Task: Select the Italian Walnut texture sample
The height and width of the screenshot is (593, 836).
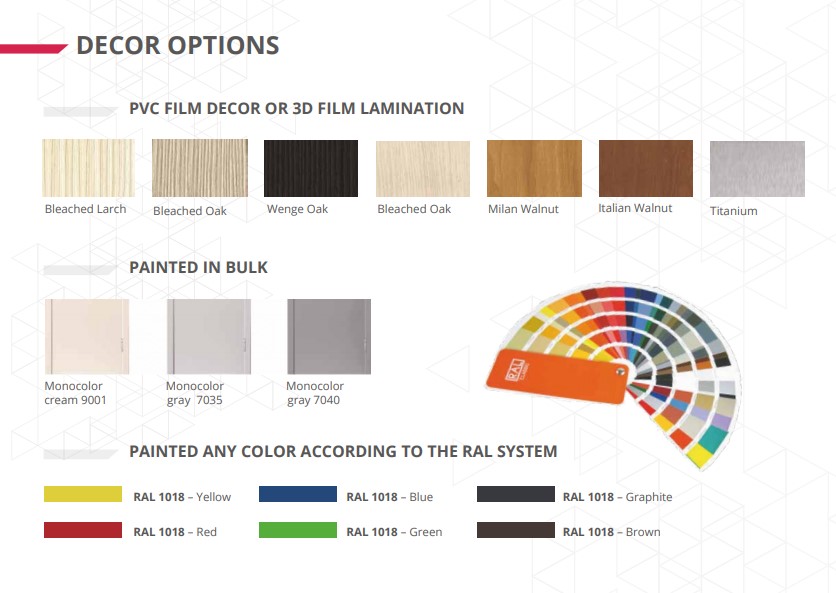Action: (x=646, y=169)
